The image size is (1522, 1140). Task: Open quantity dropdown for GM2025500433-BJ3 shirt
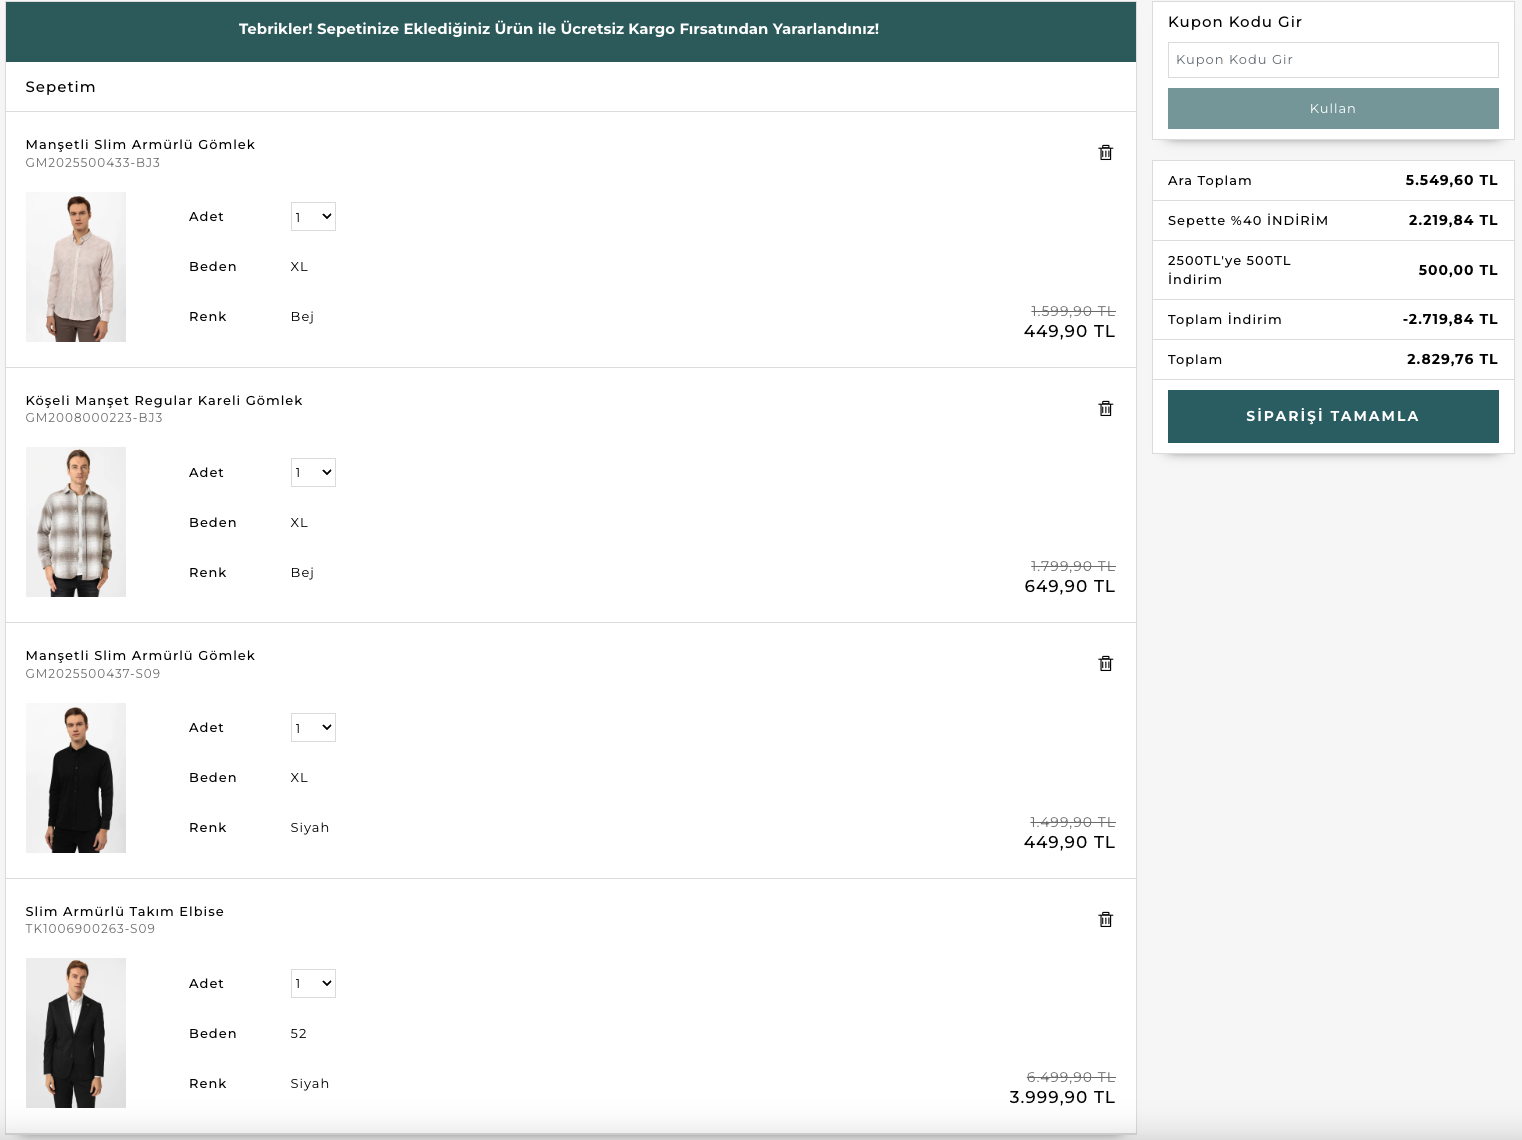coord(313,217)
